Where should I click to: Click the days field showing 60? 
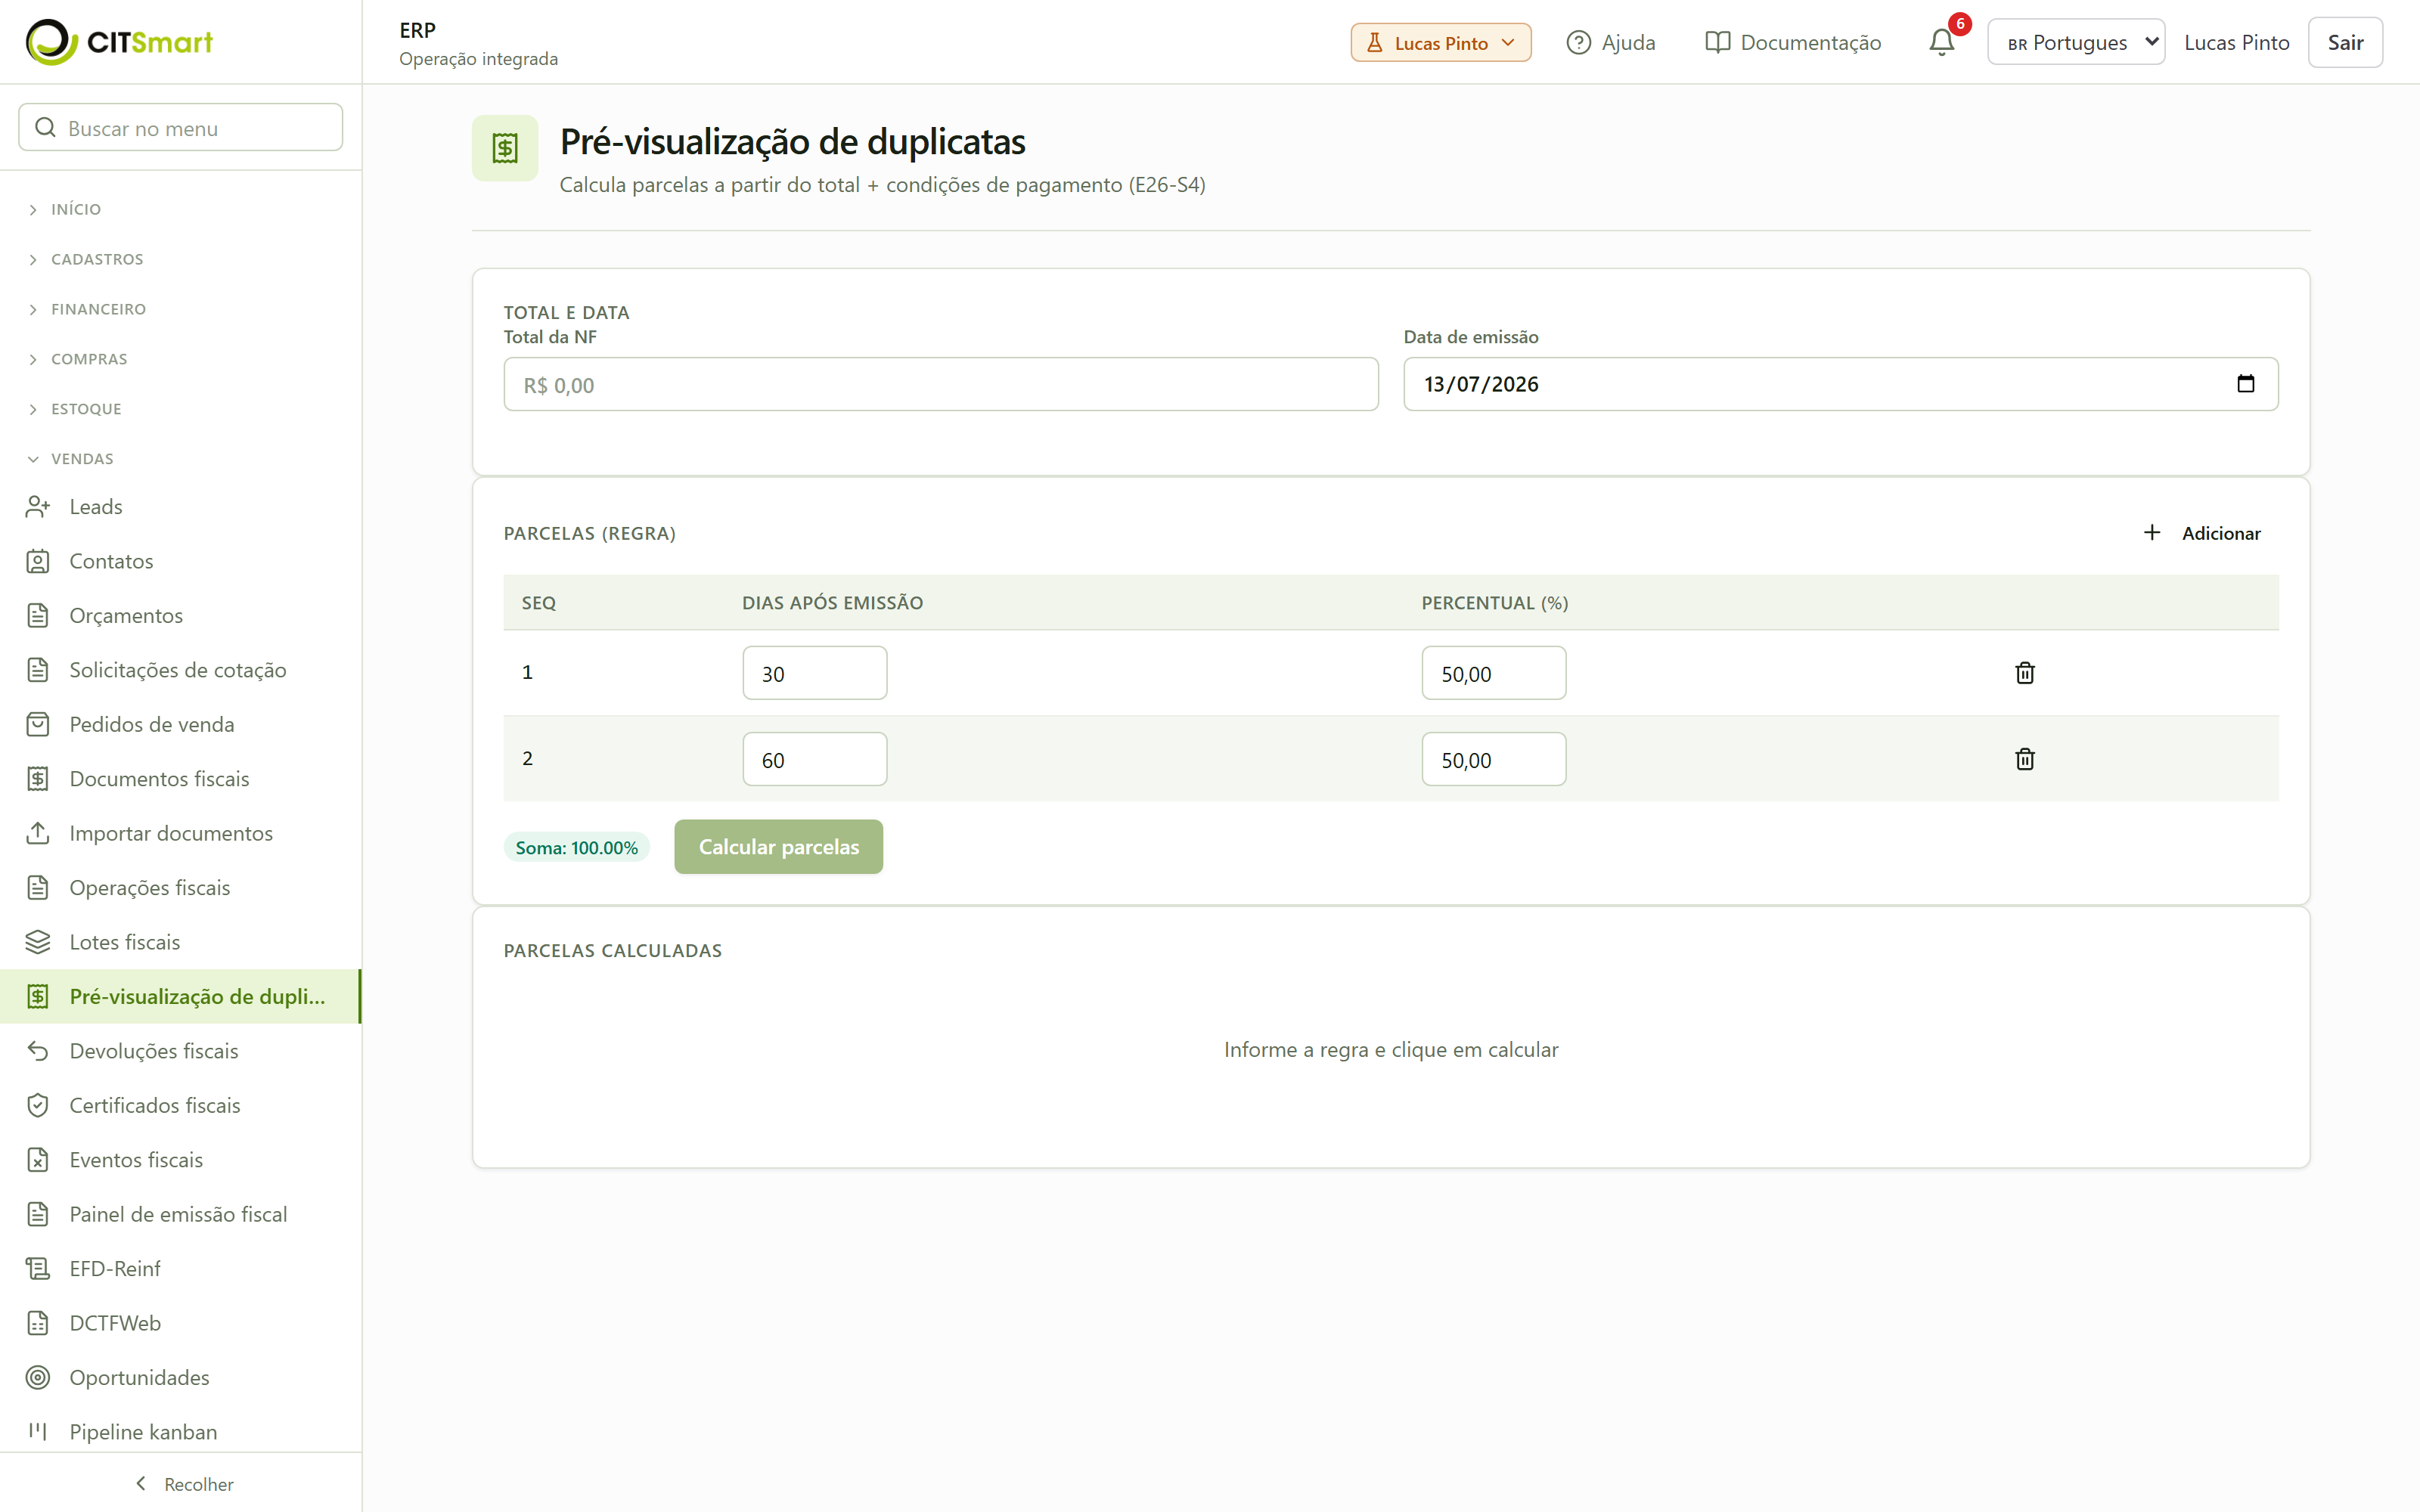tap(814, 759)
